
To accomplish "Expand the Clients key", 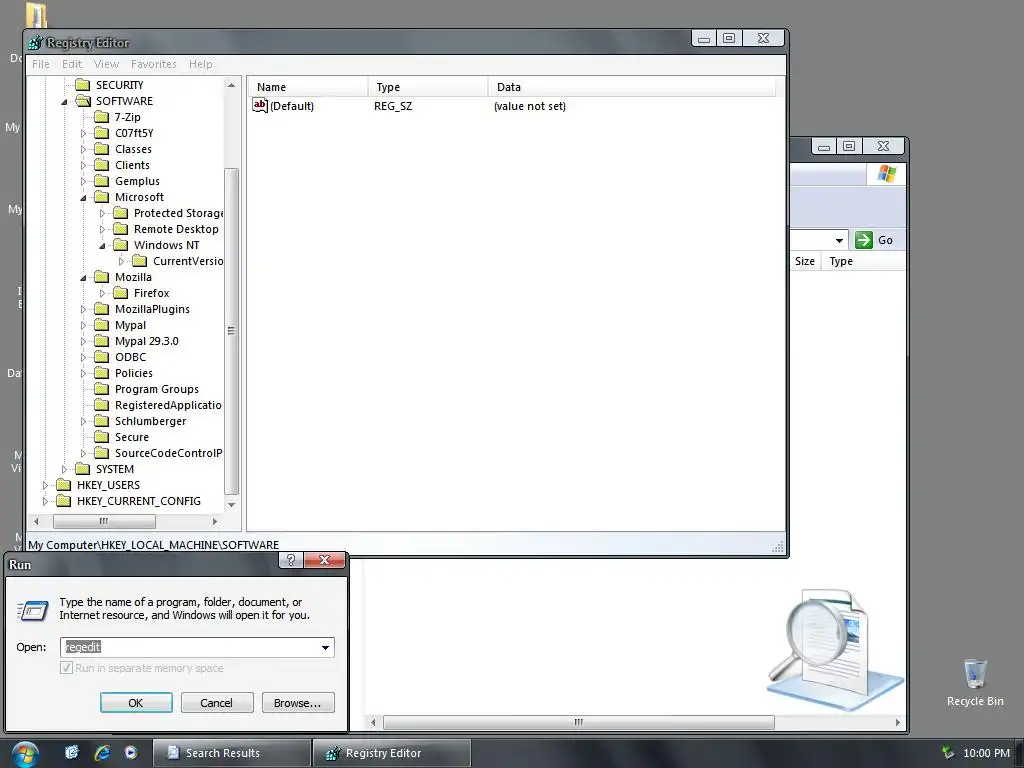I will click(x=83, y=165).
